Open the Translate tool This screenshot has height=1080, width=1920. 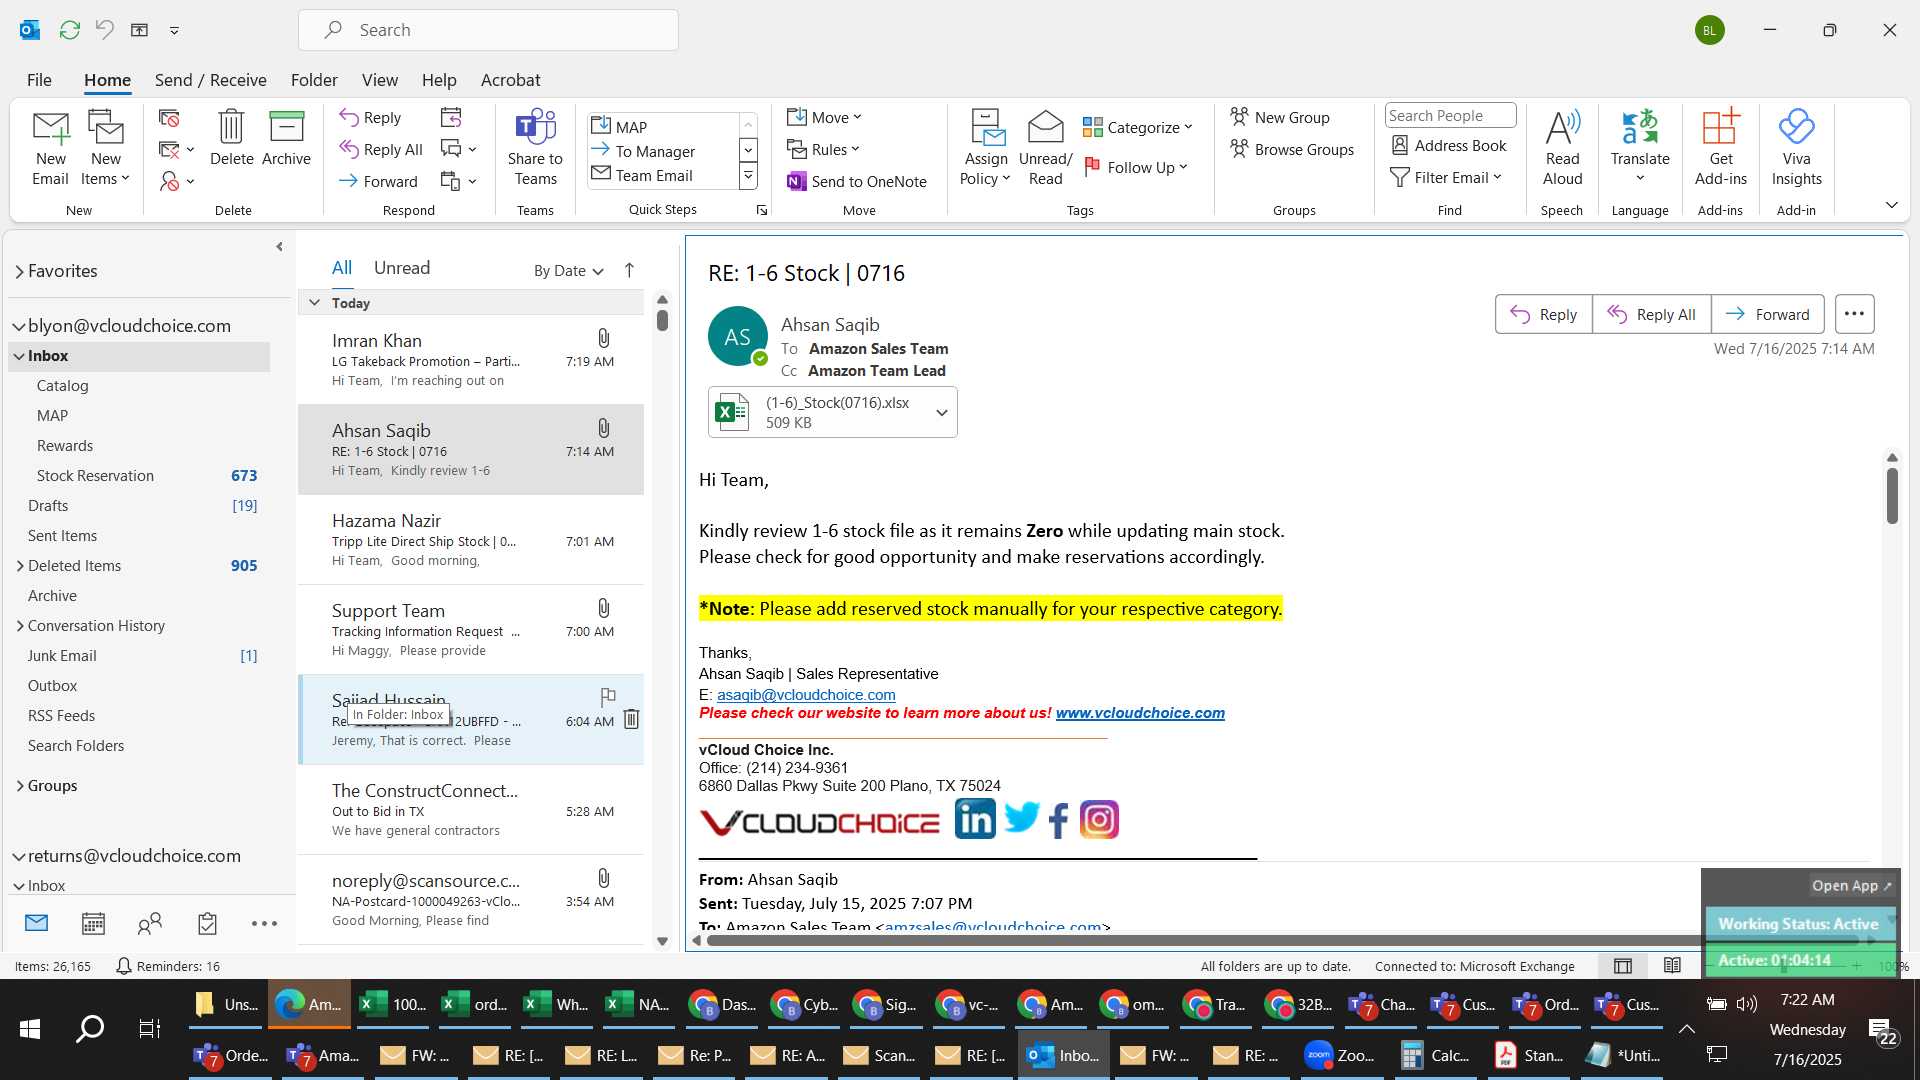[x=1640, y=148]
